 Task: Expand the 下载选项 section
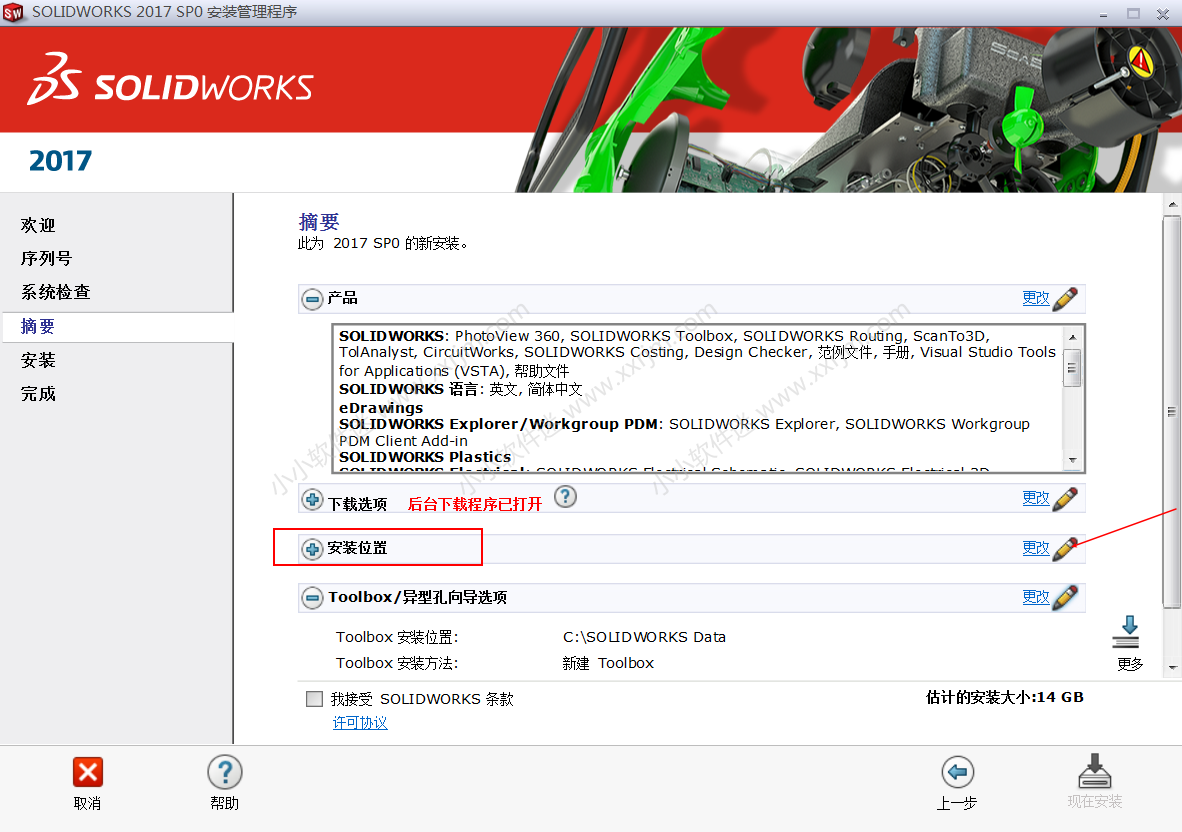coord(313,500)
